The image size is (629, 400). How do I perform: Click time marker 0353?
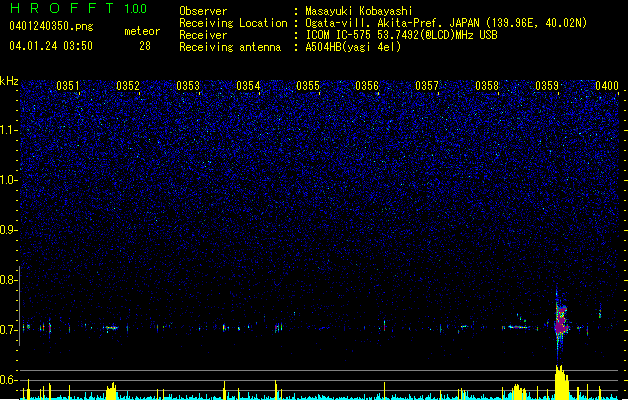click(x=188, y=86)
